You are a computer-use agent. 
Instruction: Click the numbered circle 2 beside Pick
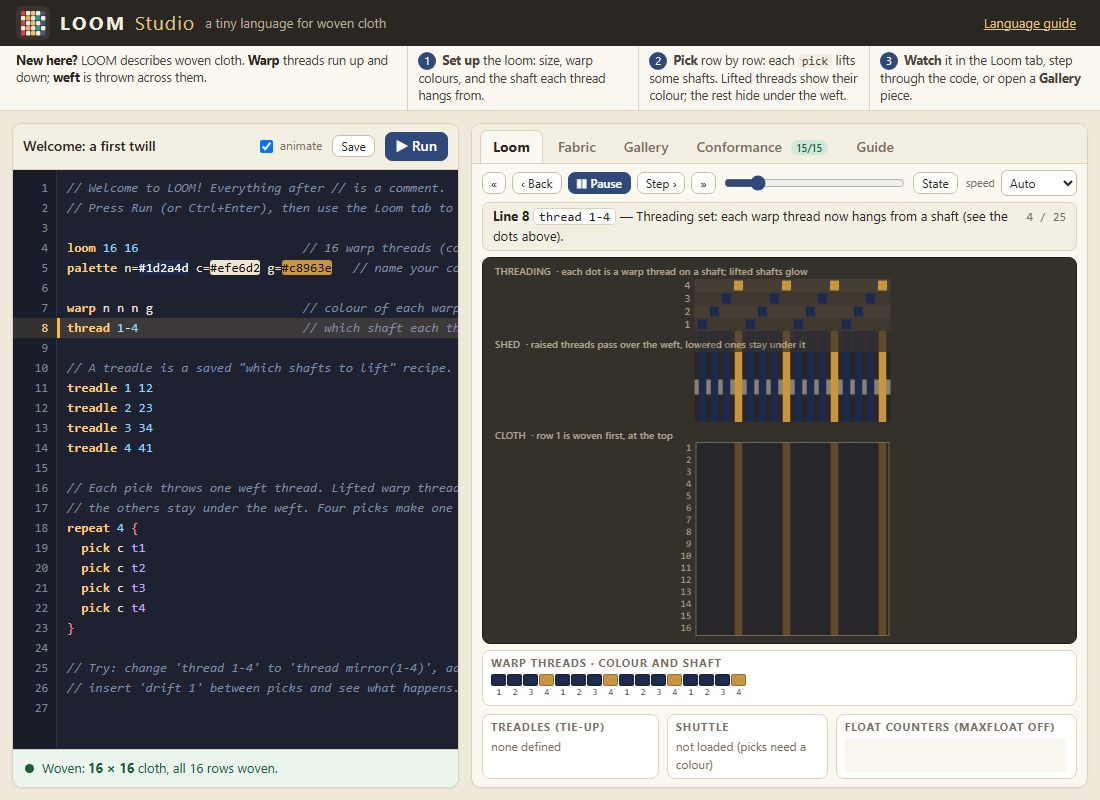click(x=657, y=61)
